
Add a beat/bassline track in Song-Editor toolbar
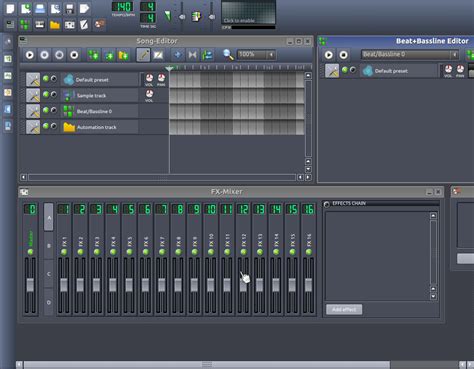coord(93,55)
